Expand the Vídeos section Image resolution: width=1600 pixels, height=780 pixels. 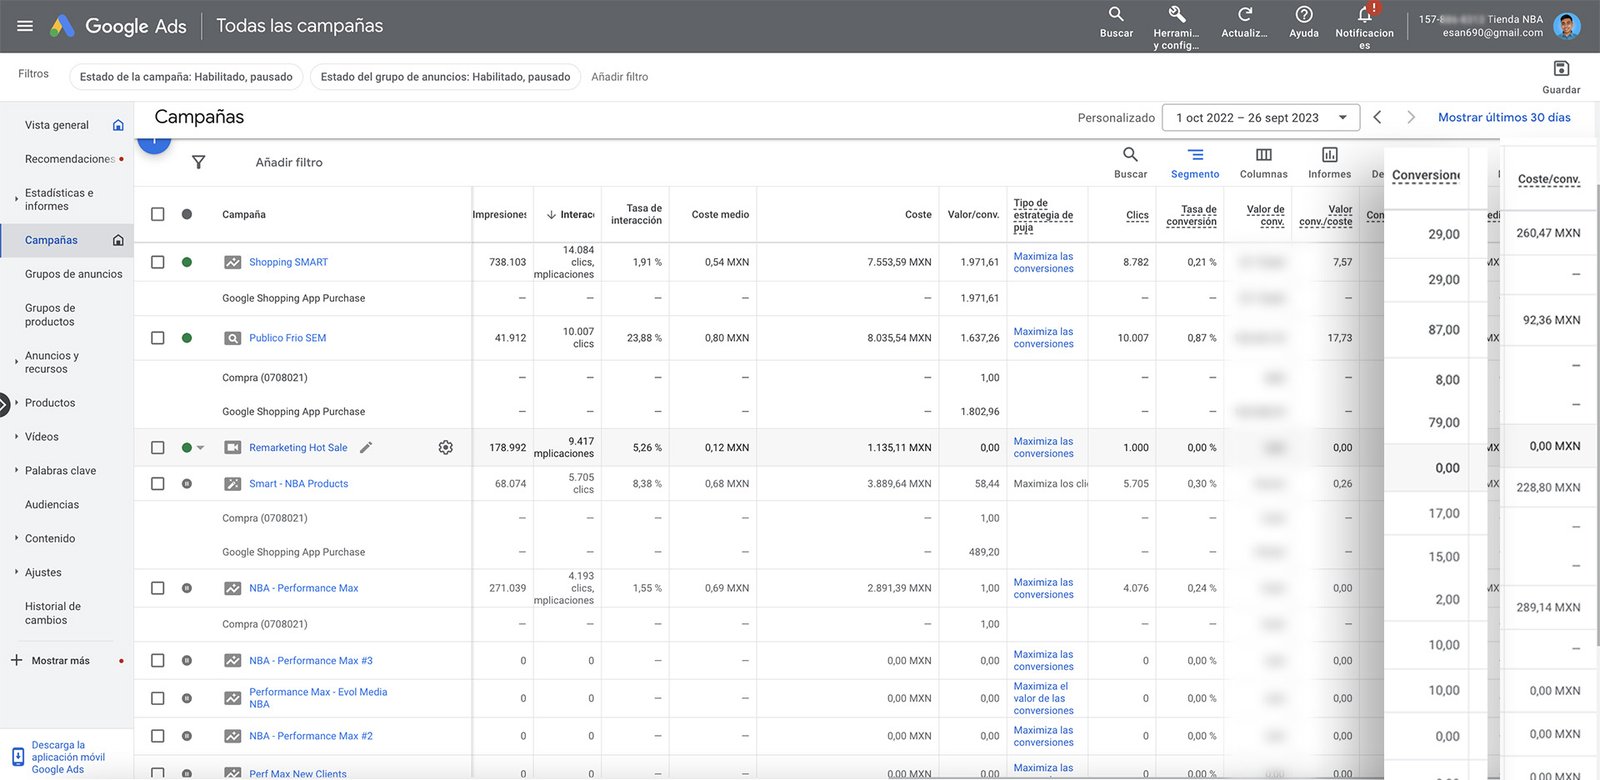[x=16, y=437]
